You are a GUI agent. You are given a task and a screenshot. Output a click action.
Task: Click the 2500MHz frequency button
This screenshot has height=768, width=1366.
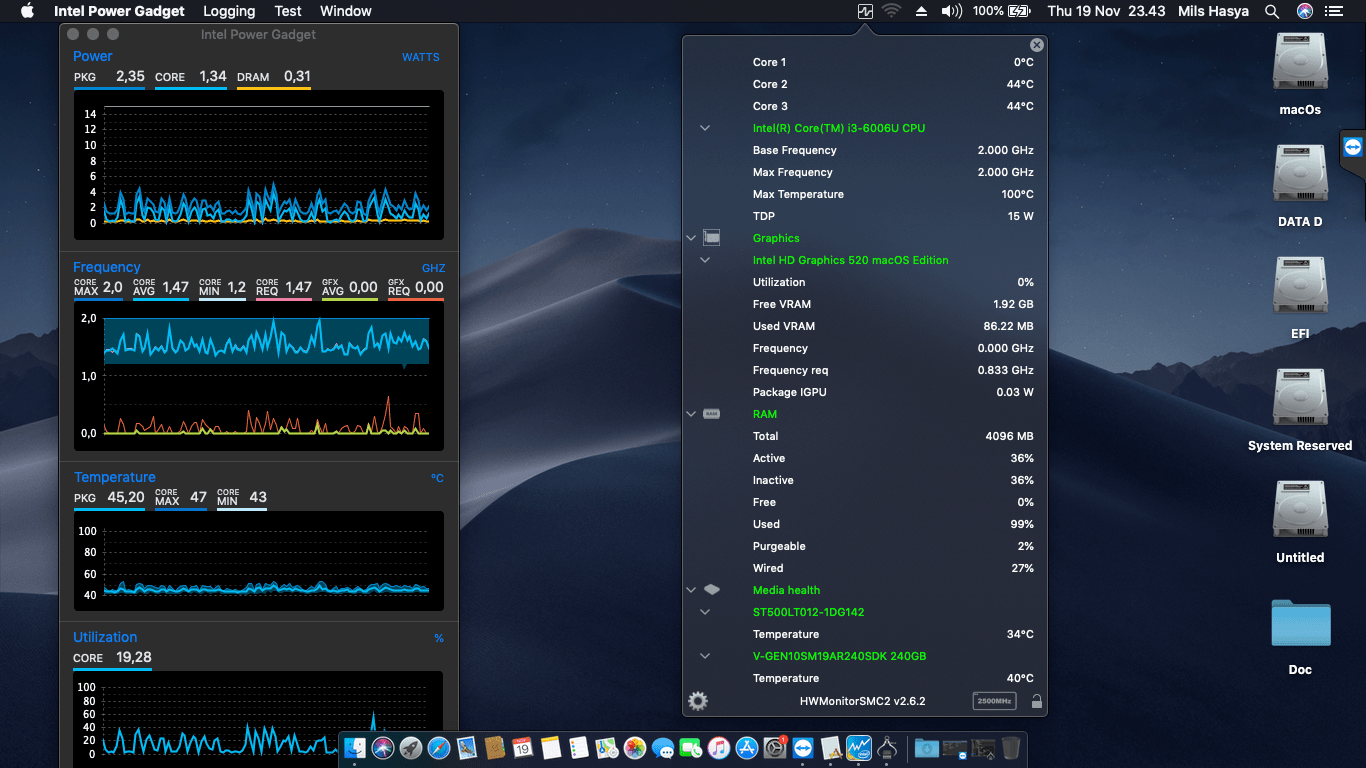coord(994,701)
